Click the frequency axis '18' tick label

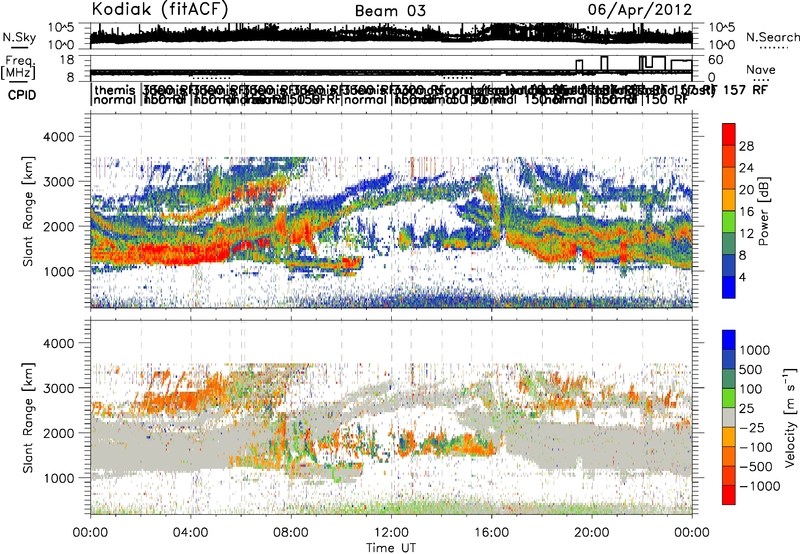tap(66, 60)
